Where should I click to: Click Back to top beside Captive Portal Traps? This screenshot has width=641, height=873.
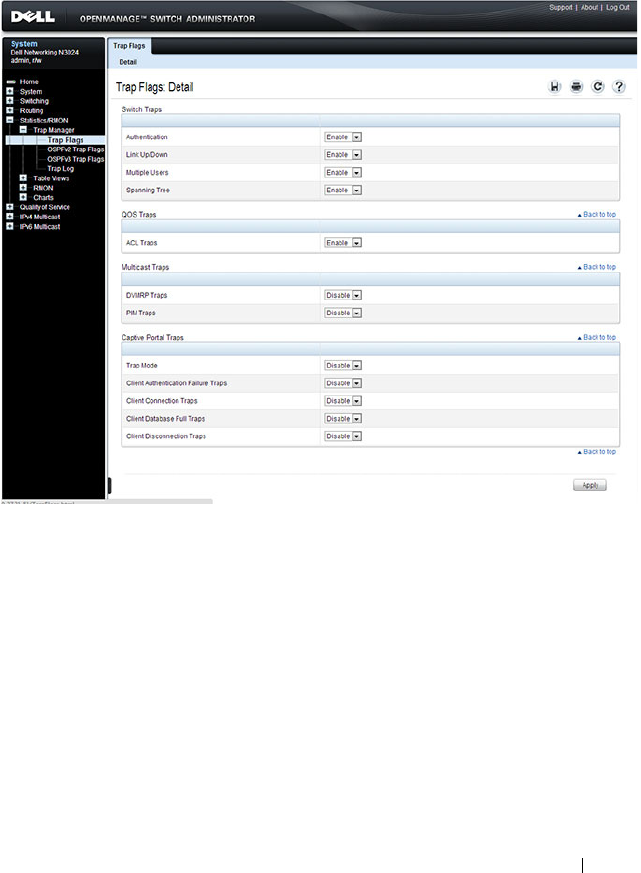[596, 337]
